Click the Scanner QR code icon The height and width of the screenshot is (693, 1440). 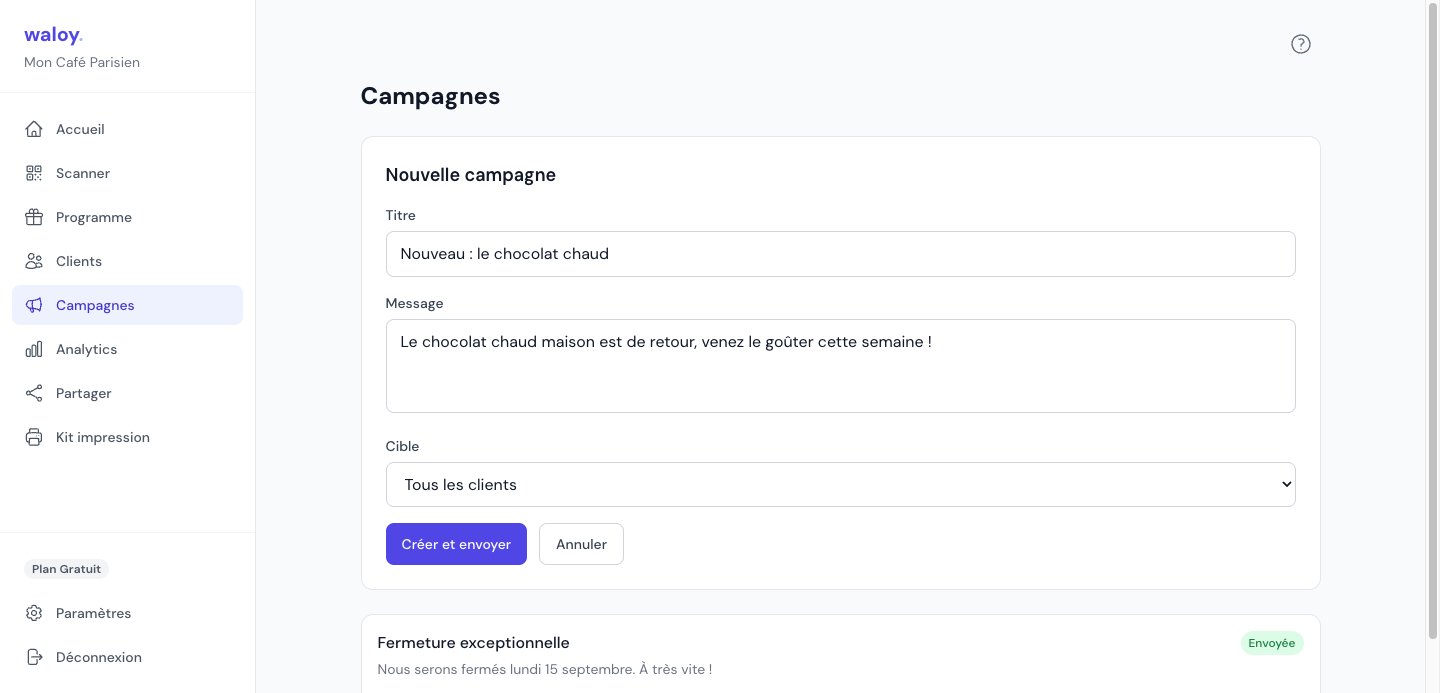coord(34,173)
